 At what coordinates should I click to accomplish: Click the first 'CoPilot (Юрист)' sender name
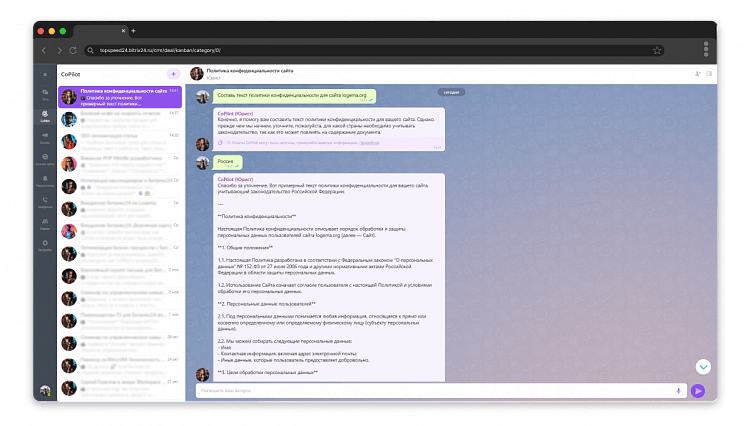tap(235, 114)
